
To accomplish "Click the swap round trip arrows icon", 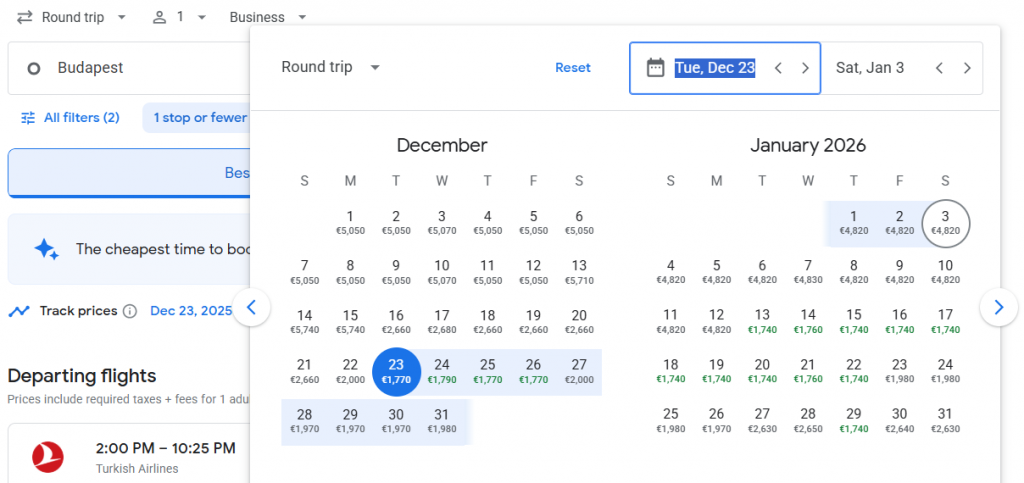I will pos(24,18).
